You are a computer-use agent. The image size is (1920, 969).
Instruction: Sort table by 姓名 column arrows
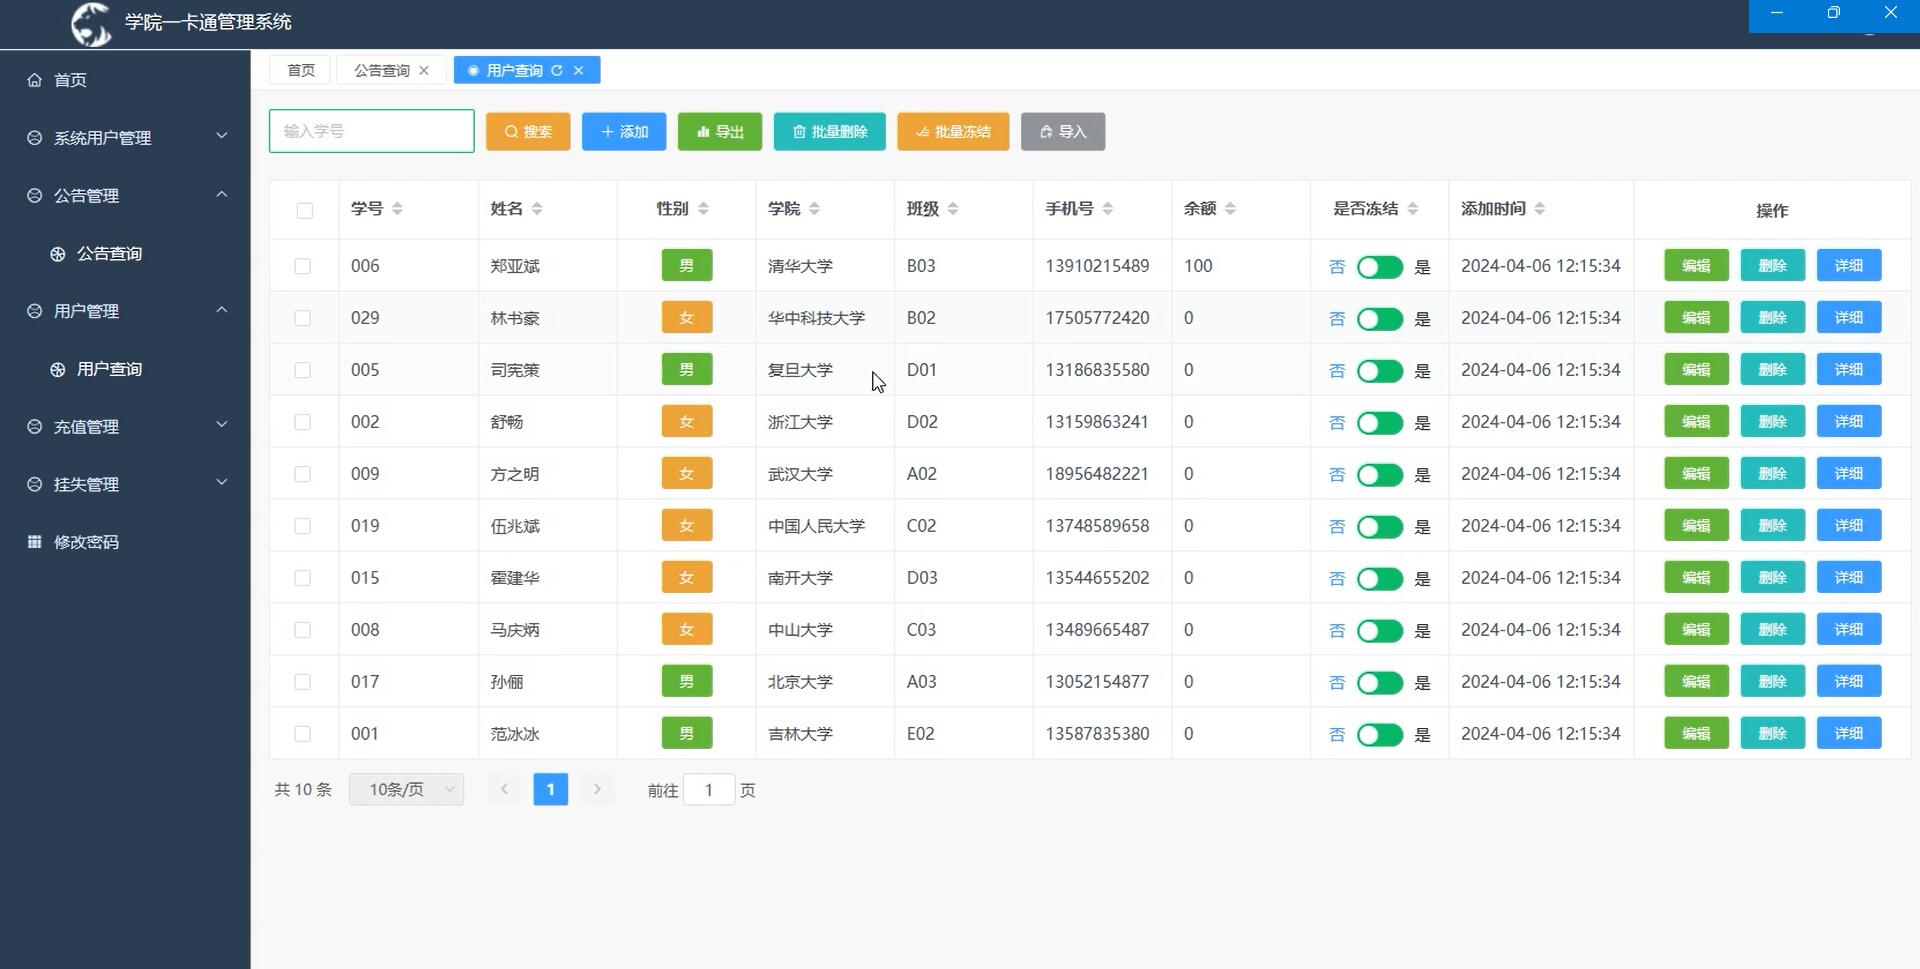[x=537, y=208]
